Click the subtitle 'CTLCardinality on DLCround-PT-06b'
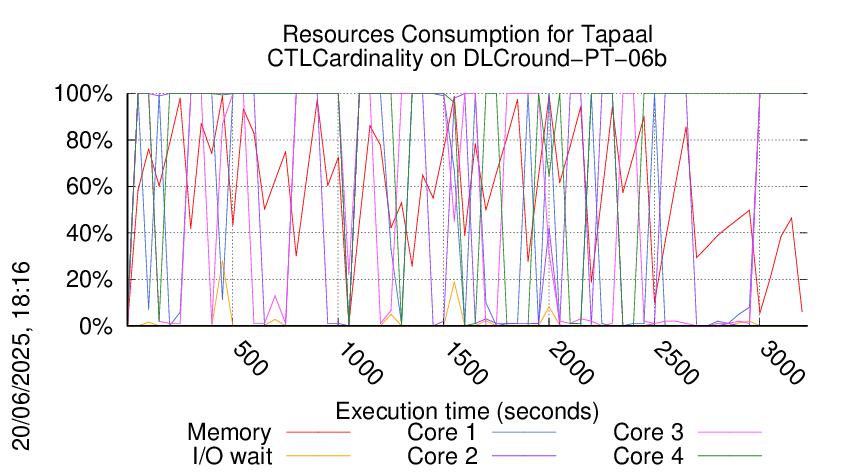Viewport: 850px width, 475px height. click(x=467, y=58)
